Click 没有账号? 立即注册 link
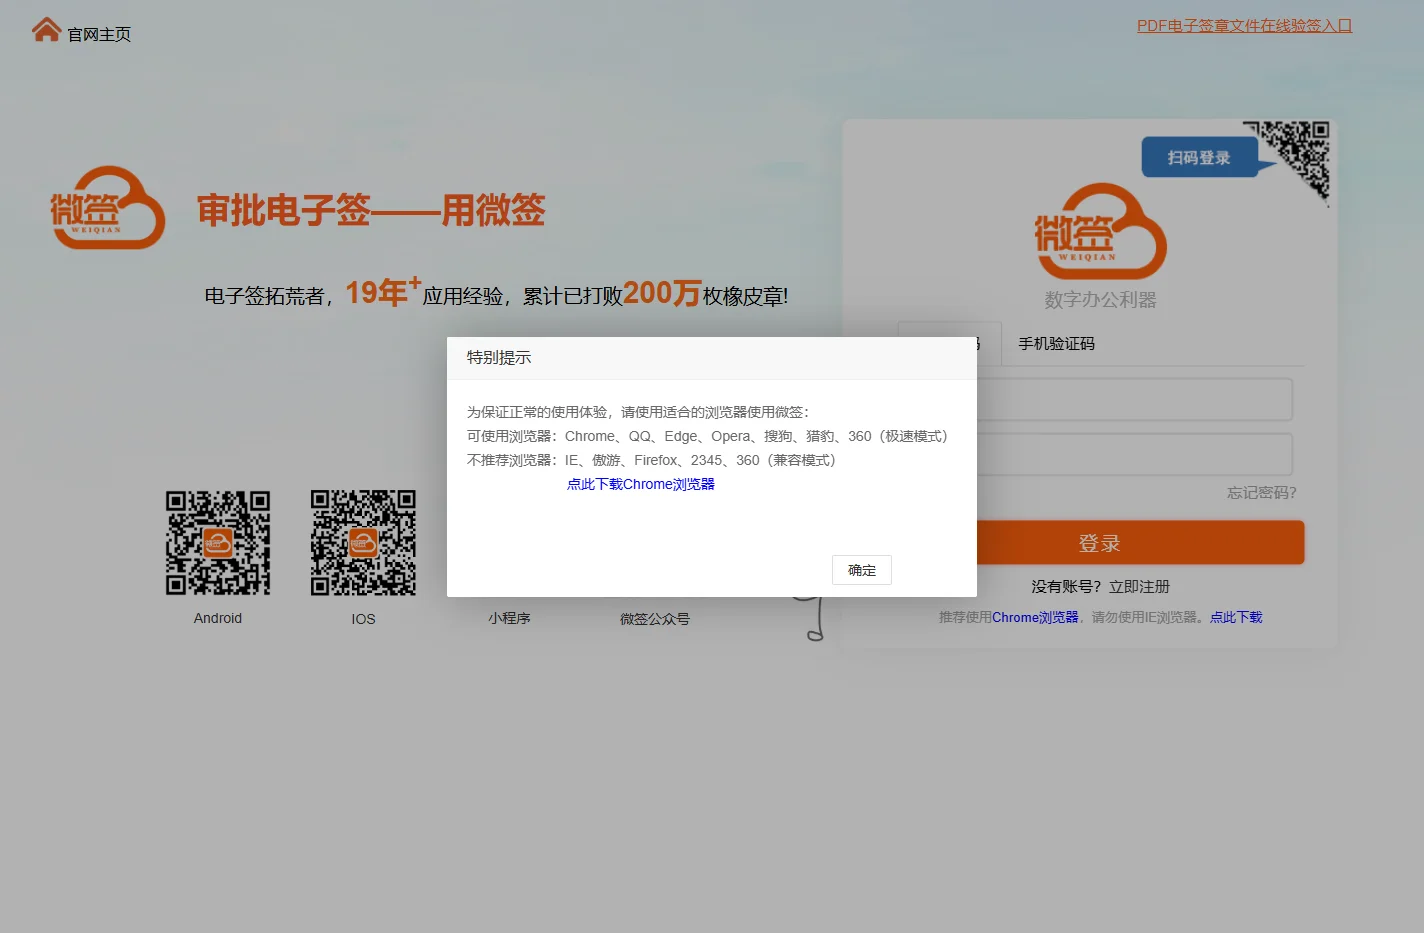Image resolution: width=1424 pixels, height=933 pixels. [1100, 587]
